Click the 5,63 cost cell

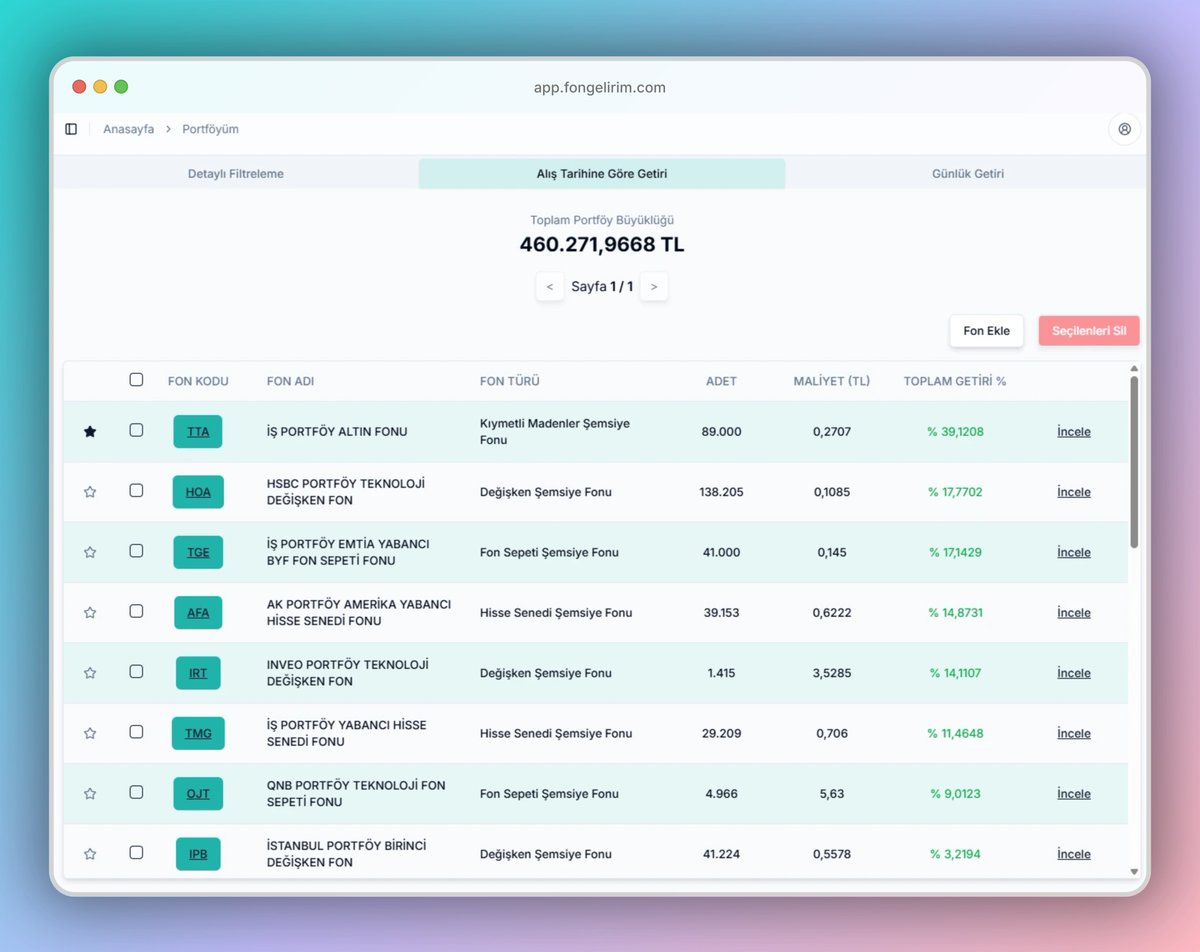click(x=832, y=794)
